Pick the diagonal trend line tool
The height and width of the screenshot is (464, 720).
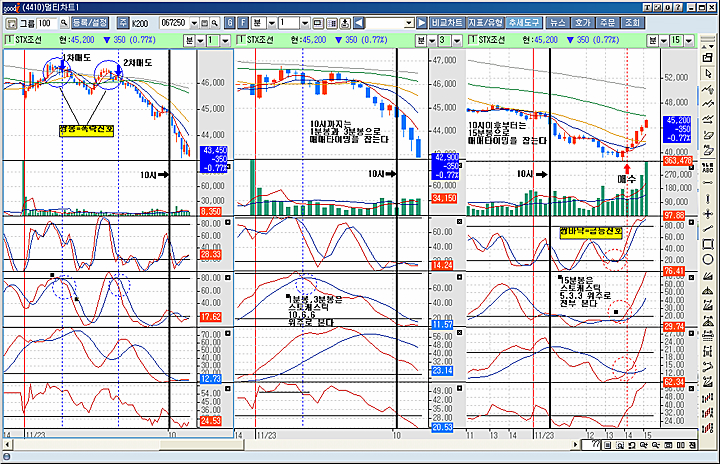click(x=708, y=229)
